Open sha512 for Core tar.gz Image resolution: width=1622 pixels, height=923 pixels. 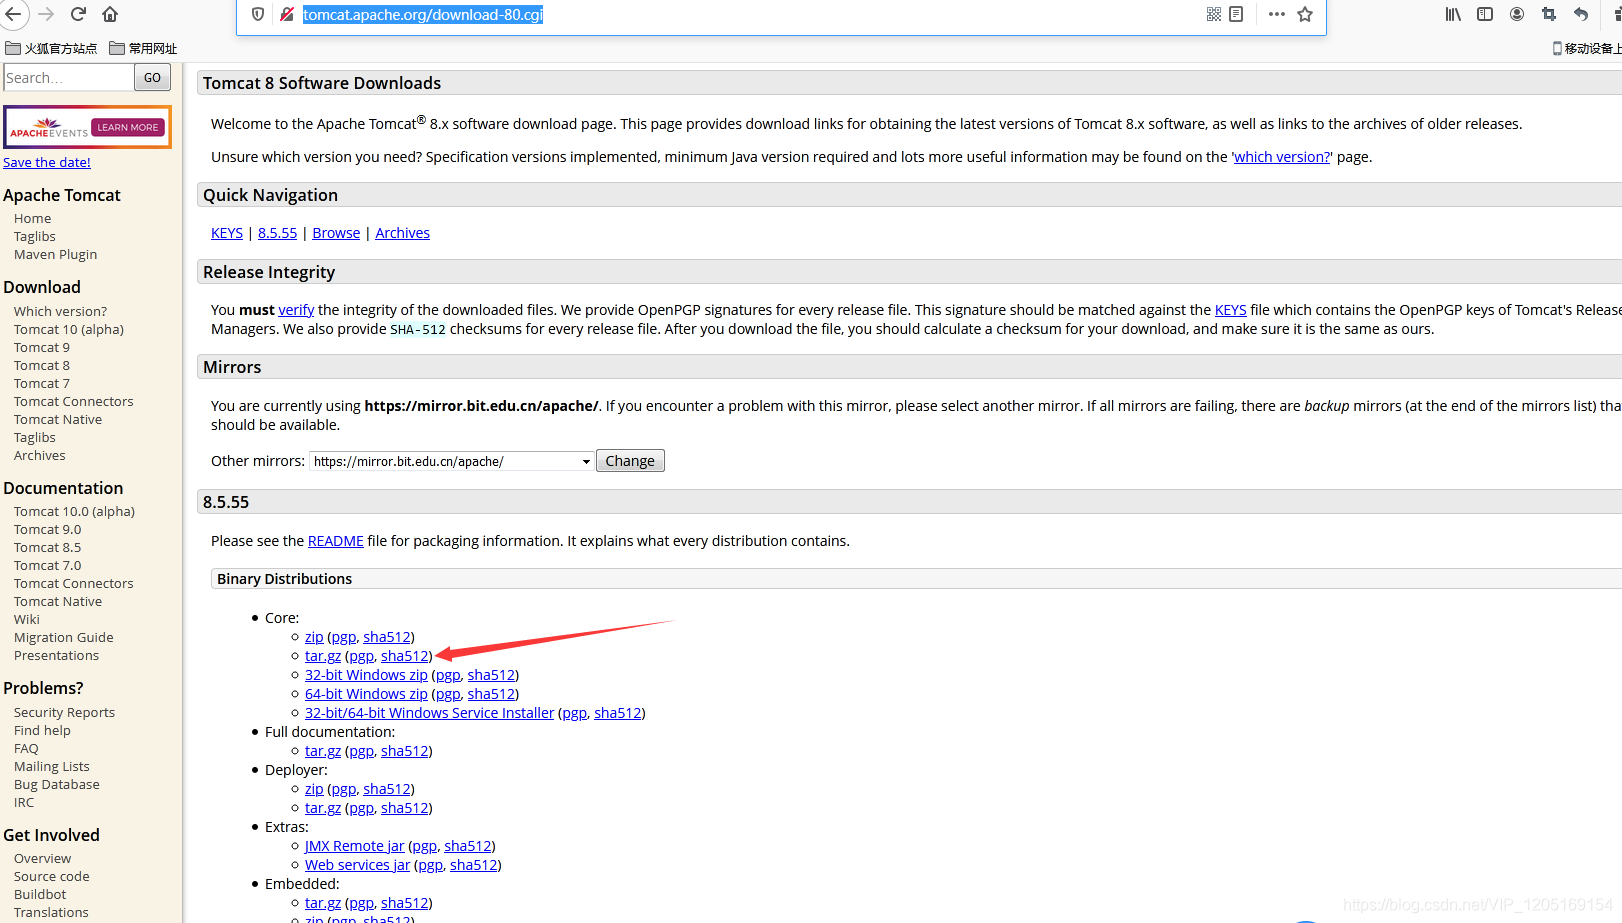pyautogui.click(x=404, y=656)
